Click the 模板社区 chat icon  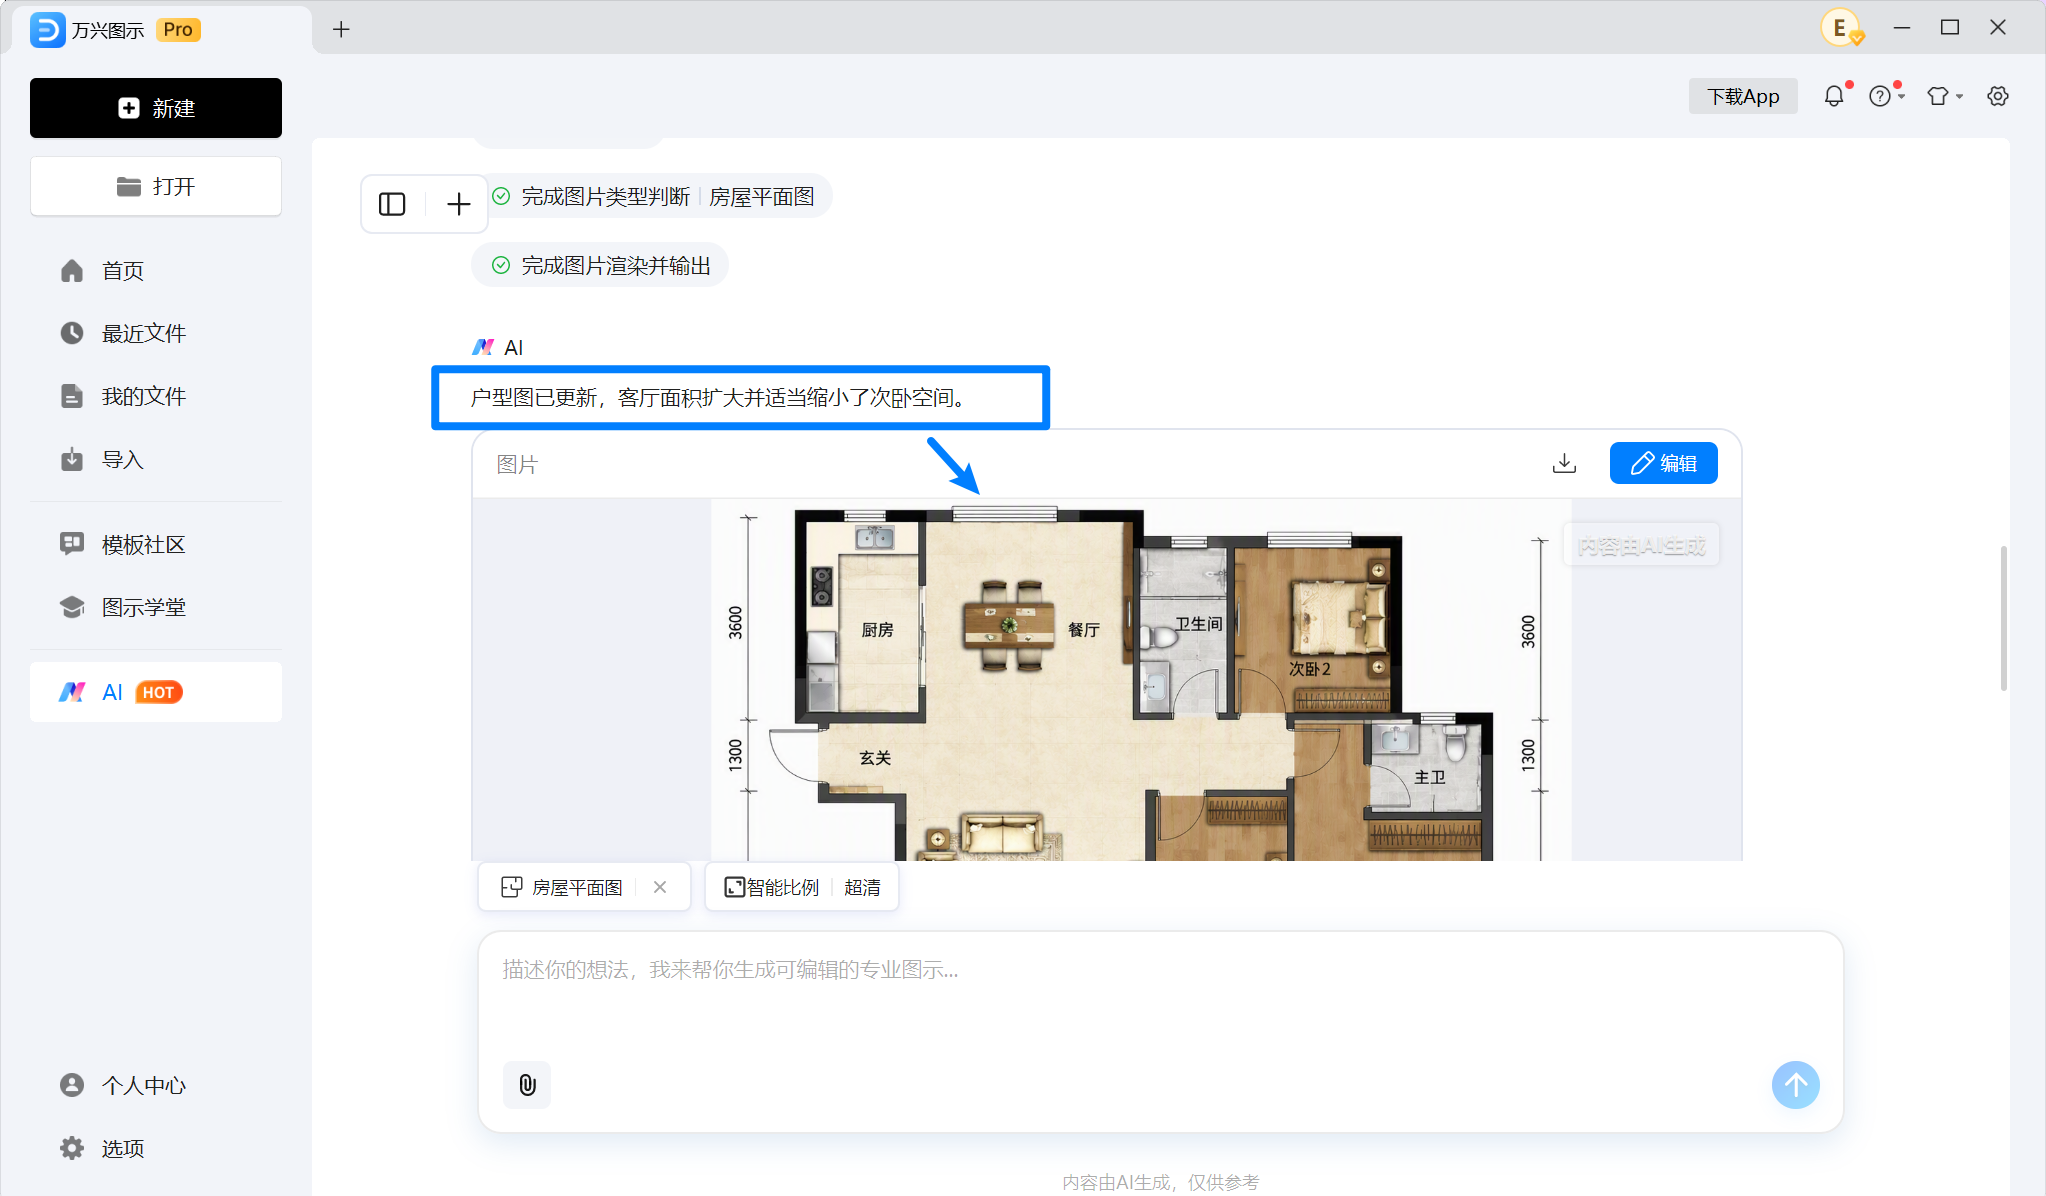[72, 544]
